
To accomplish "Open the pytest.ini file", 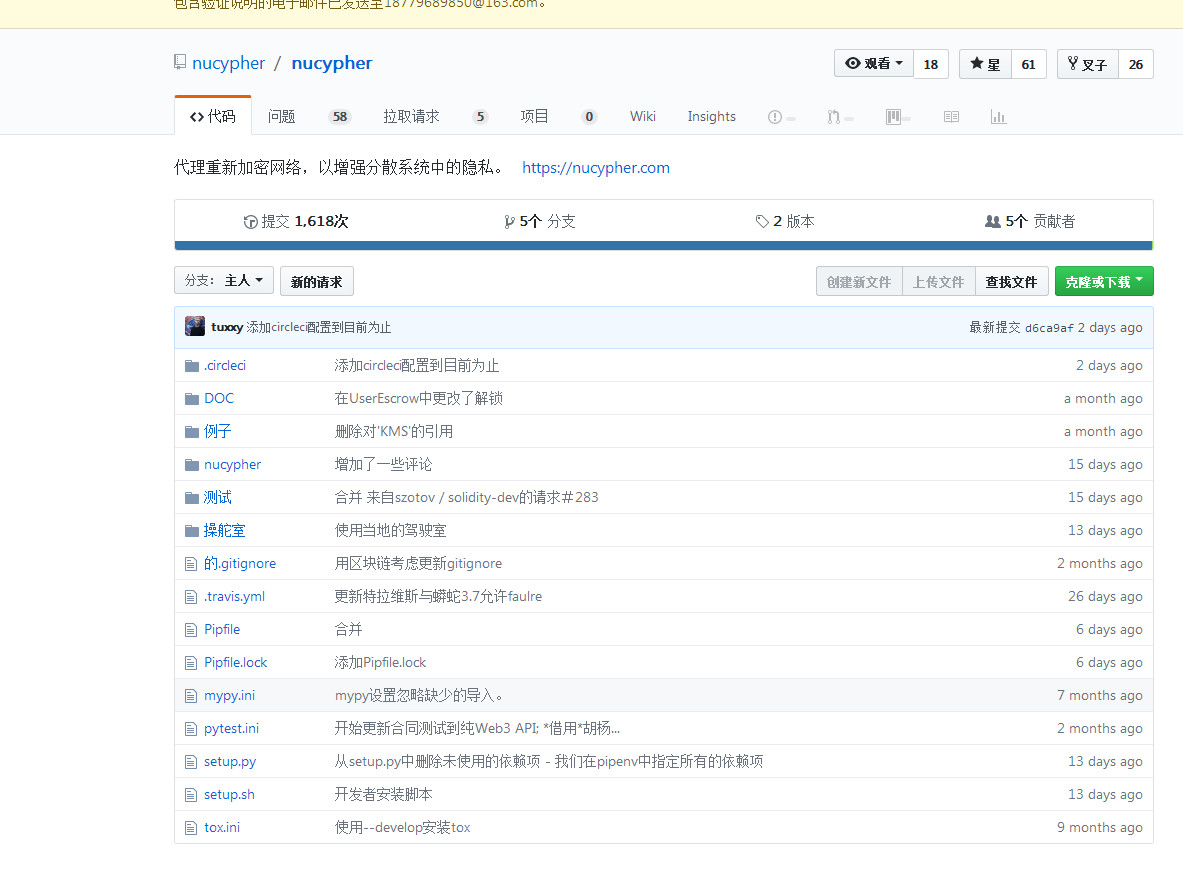I will click(231, 728).
